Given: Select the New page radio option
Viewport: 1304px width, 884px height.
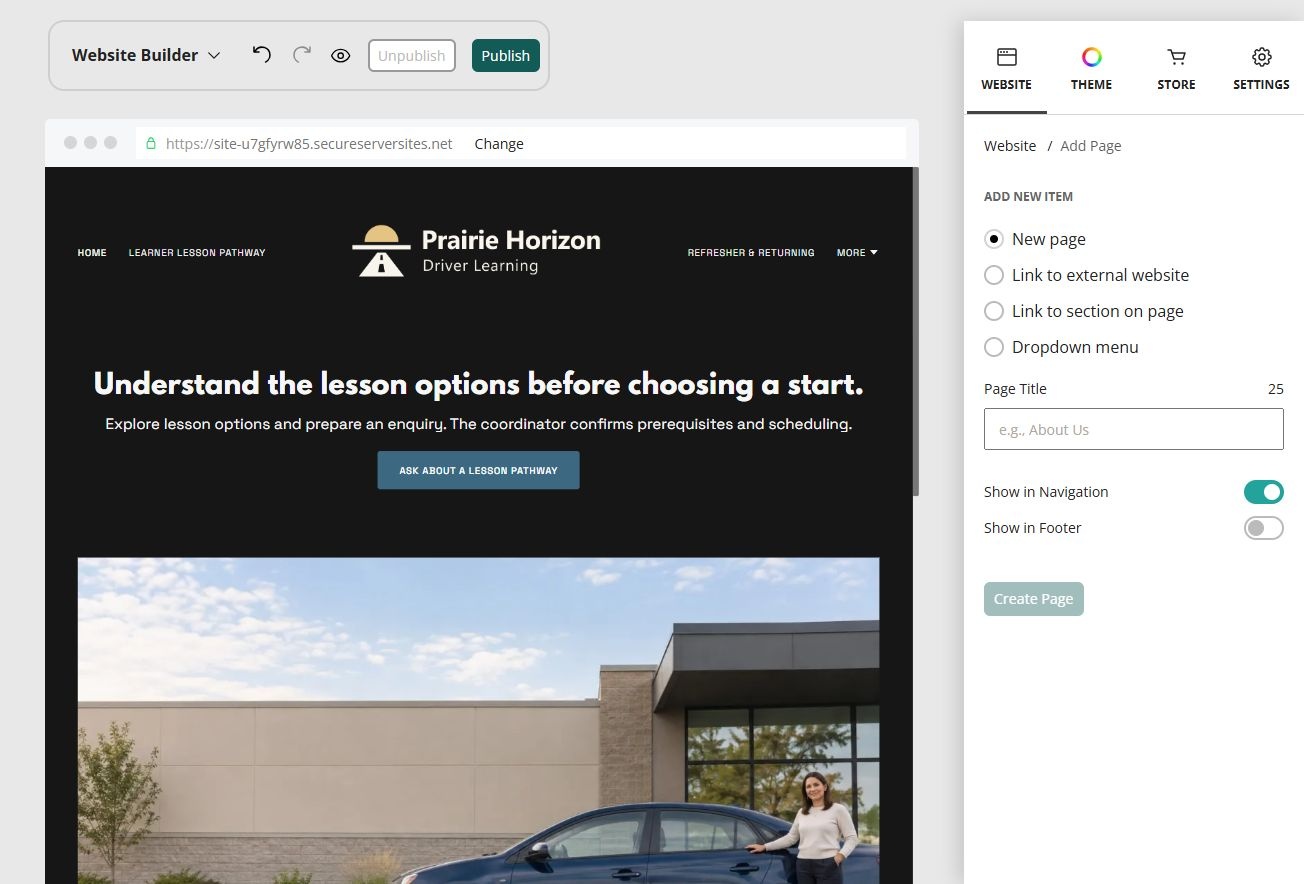Looking at the screenshot, I should click(x=994, y=239).
